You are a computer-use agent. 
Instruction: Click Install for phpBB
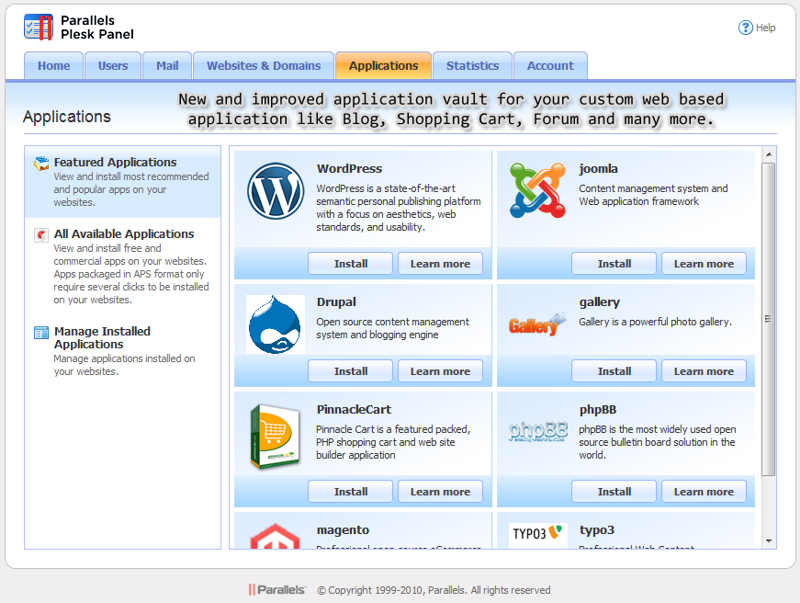click(613, 491)
